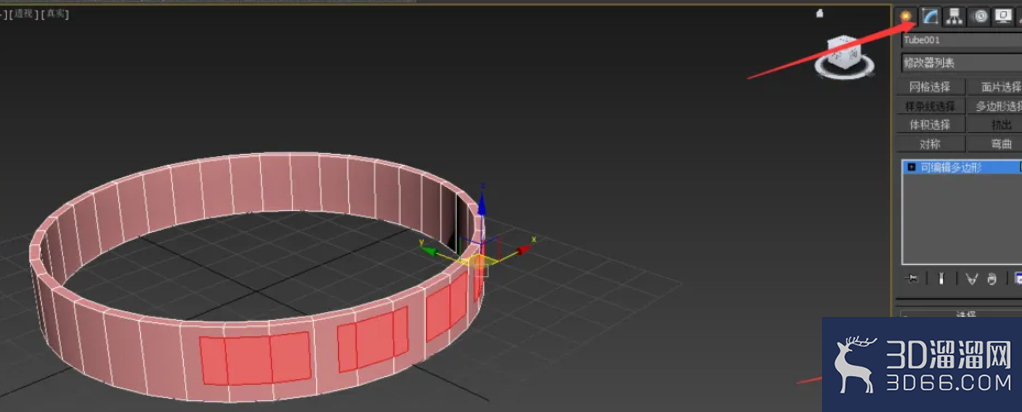This screenshot has width=1022, height=412.
Task: Apply the 样条线选择 modifier button
Action: pos(930,106)
